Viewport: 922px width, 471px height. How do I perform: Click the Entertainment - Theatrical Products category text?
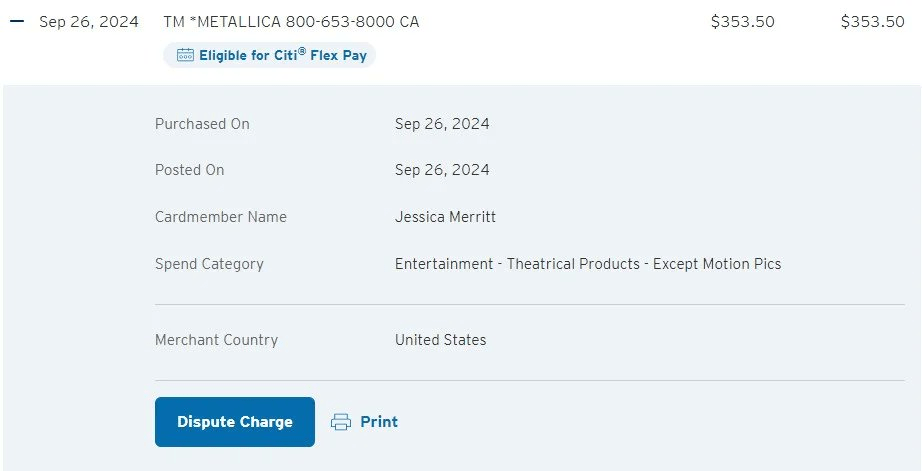pos(588,264)
